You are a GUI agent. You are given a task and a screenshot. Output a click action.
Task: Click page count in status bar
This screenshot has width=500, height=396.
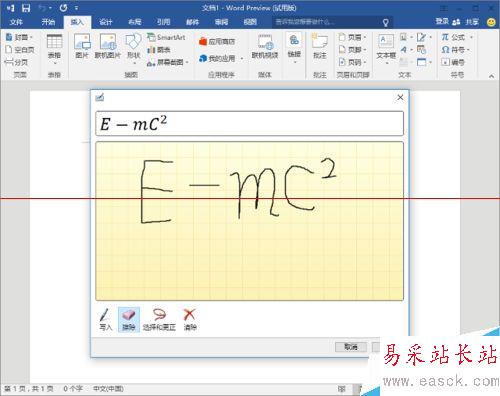tap(29, 389)
